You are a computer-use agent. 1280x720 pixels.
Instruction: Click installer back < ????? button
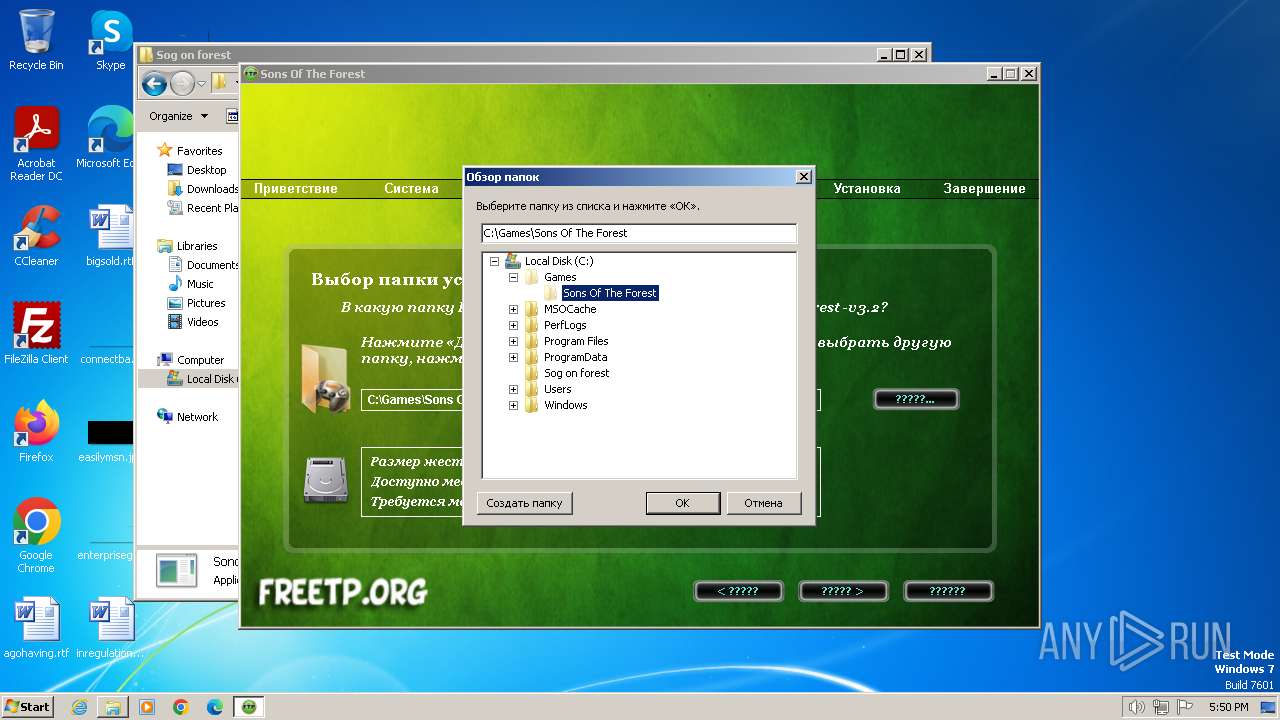738,591
